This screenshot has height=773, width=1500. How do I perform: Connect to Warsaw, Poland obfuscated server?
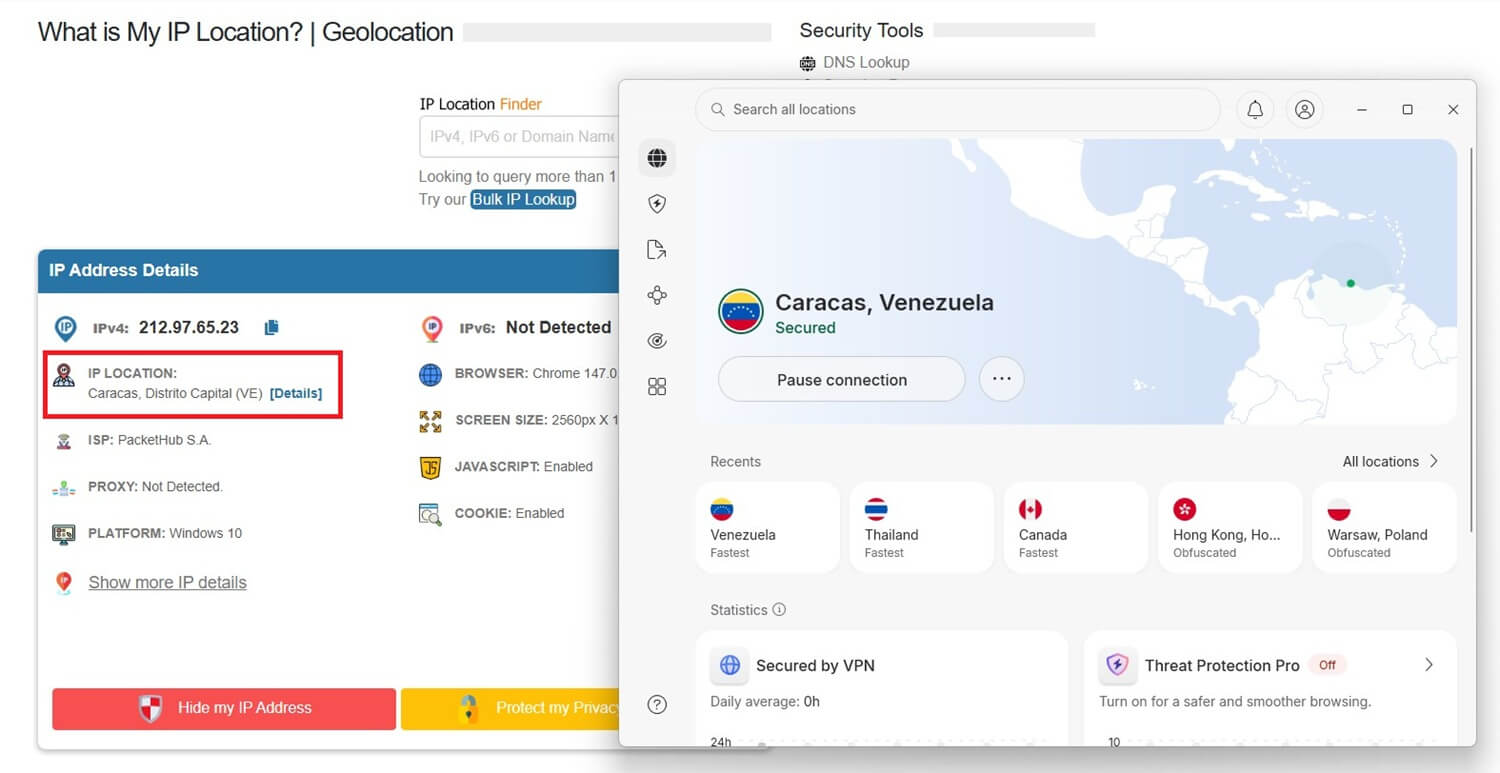click(x=1382, y=527)
